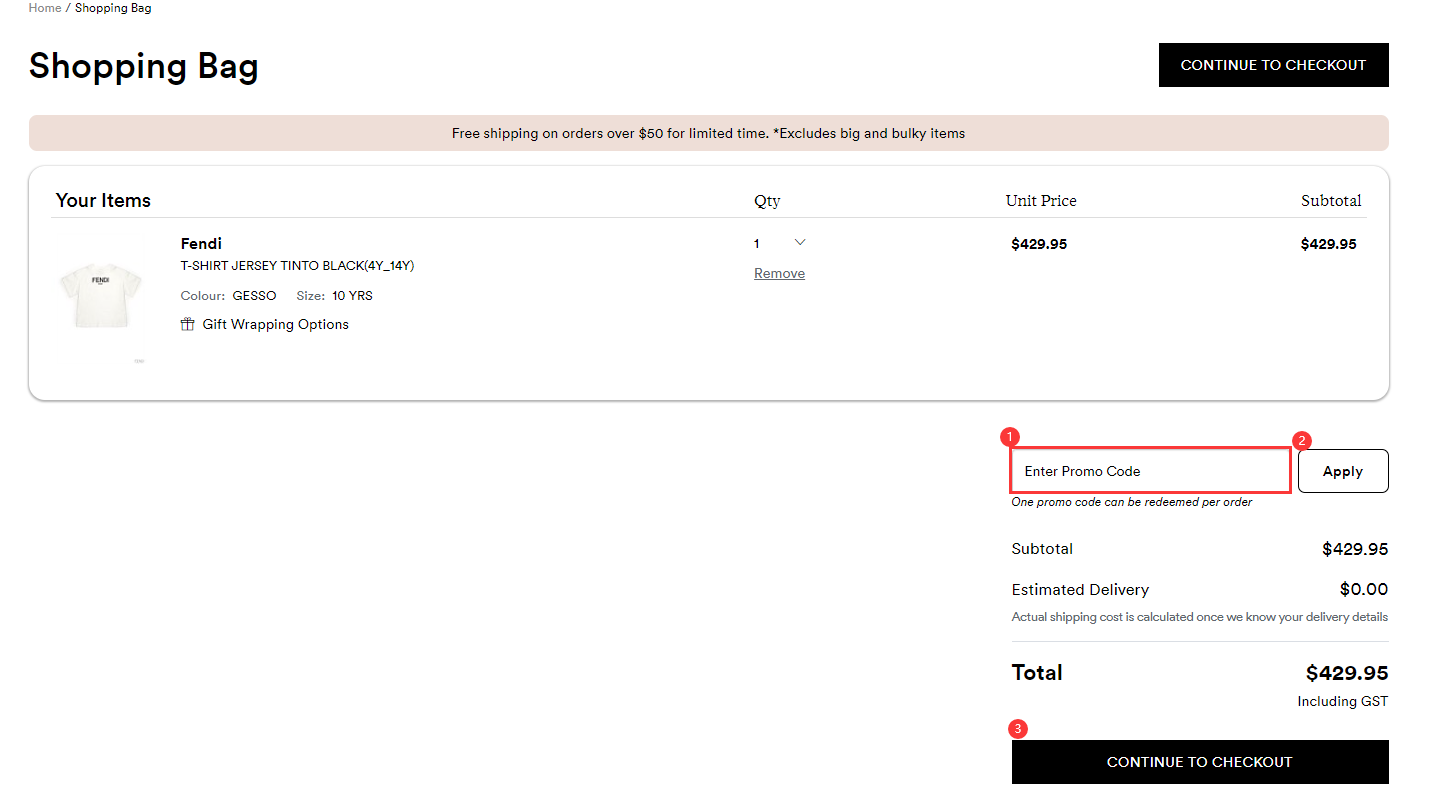Expand the quantity dropdown chevron
This screenshot has height=796, width=1435.
(x=800, y=242)
